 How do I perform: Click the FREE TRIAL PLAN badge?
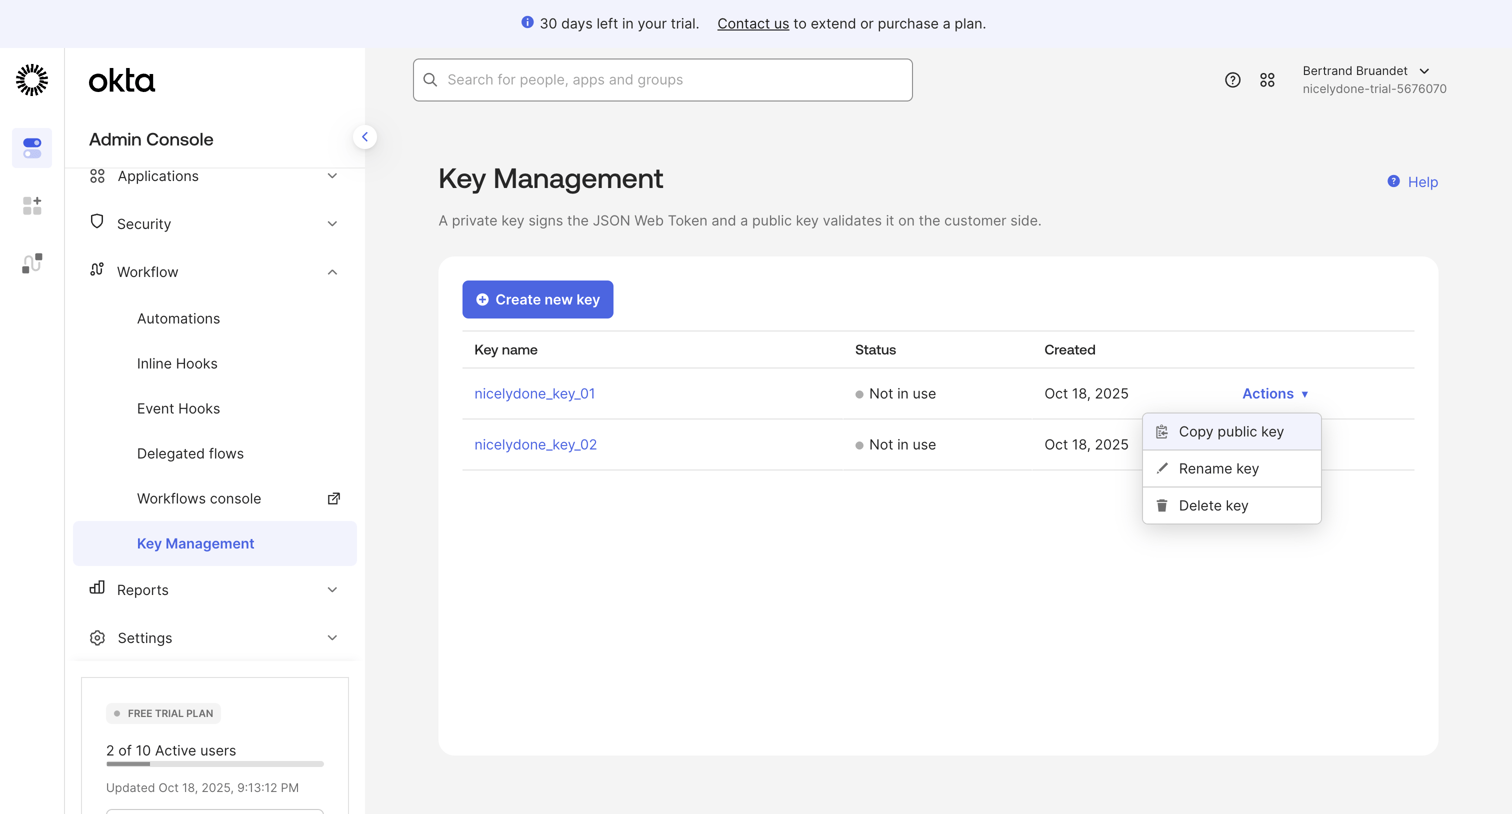(163, 713)
